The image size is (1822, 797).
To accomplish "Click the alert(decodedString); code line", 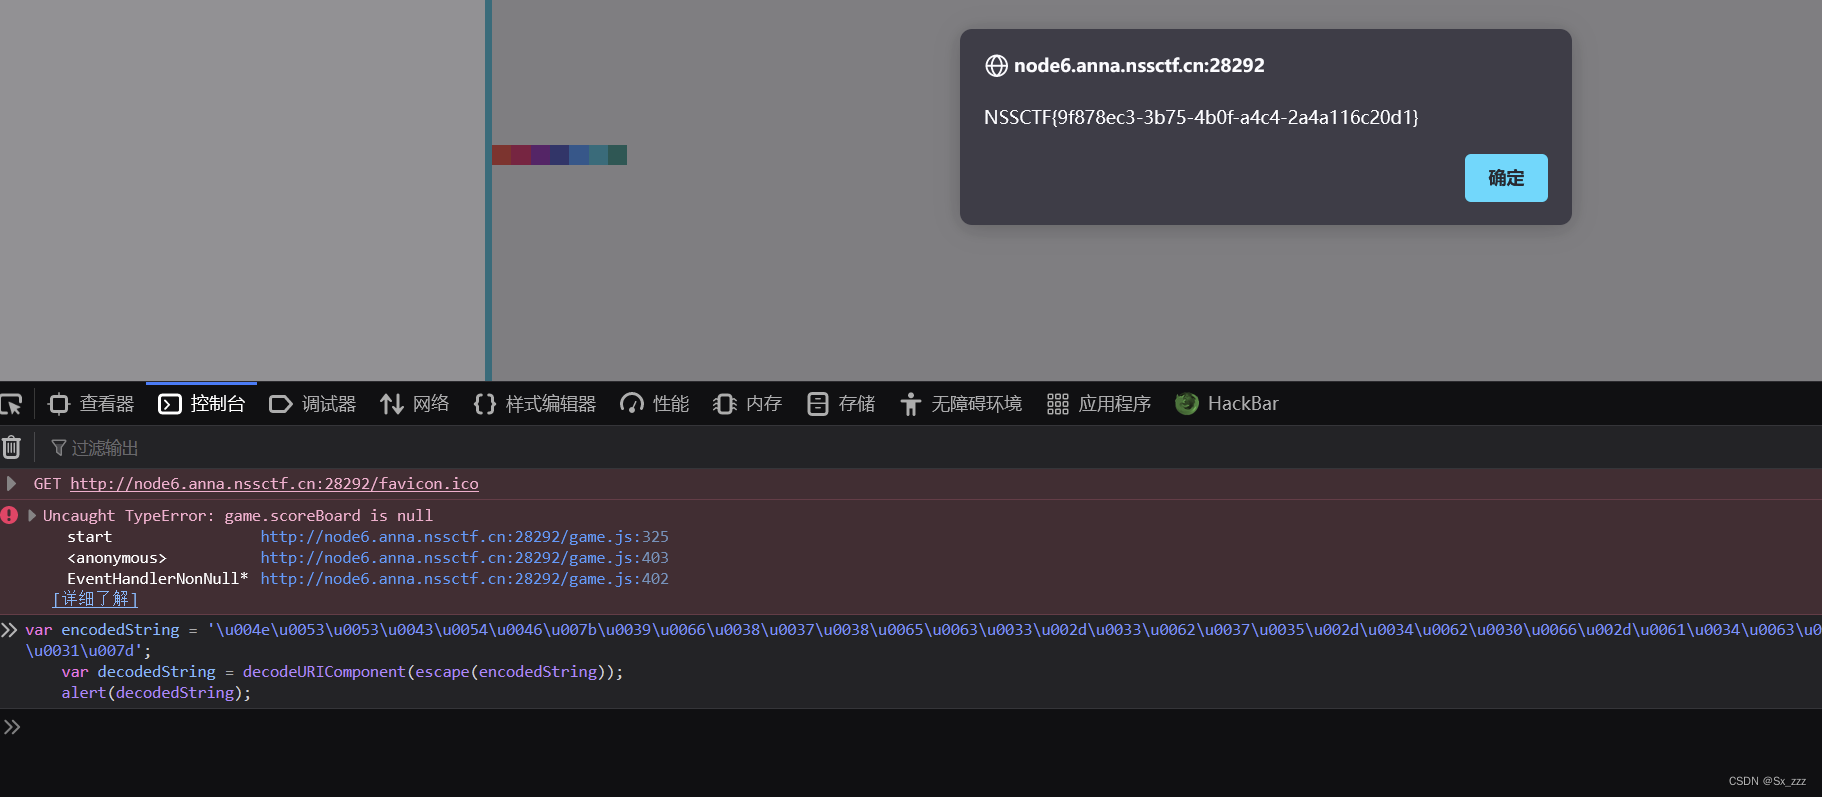I will click(x=156, y=693).
